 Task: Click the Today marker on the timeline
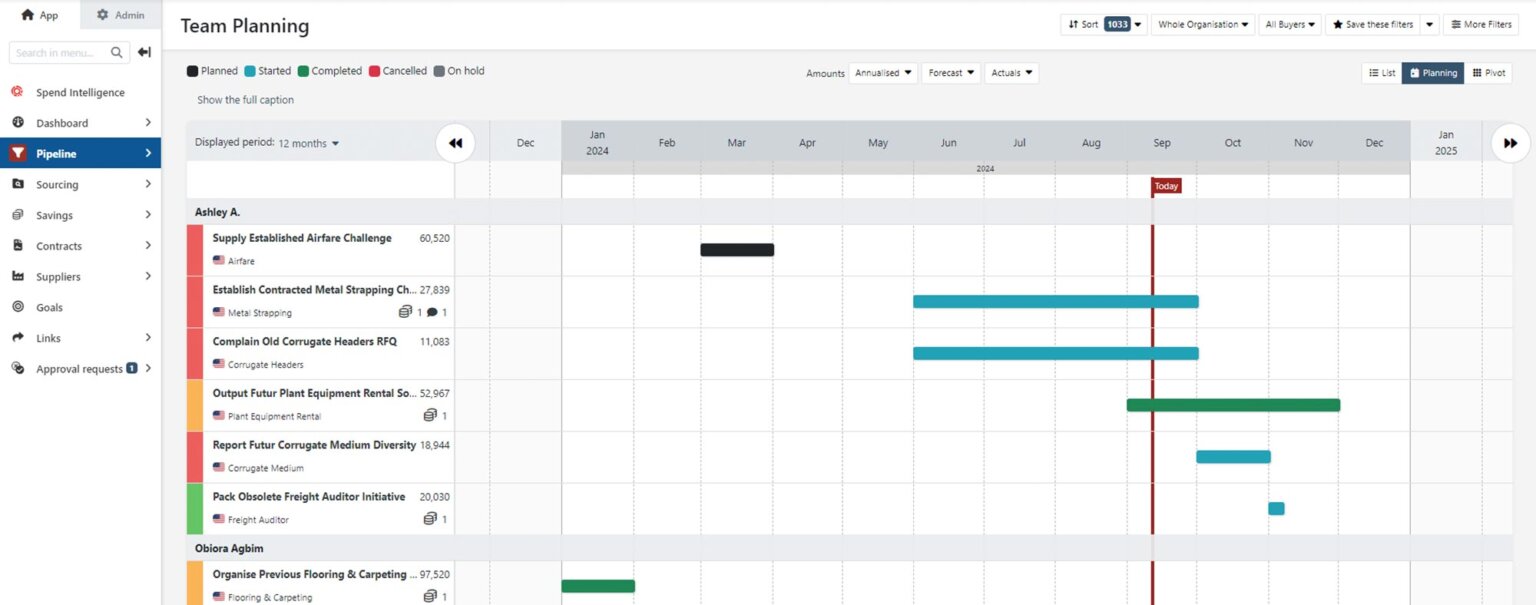[x=1166, y=185]
